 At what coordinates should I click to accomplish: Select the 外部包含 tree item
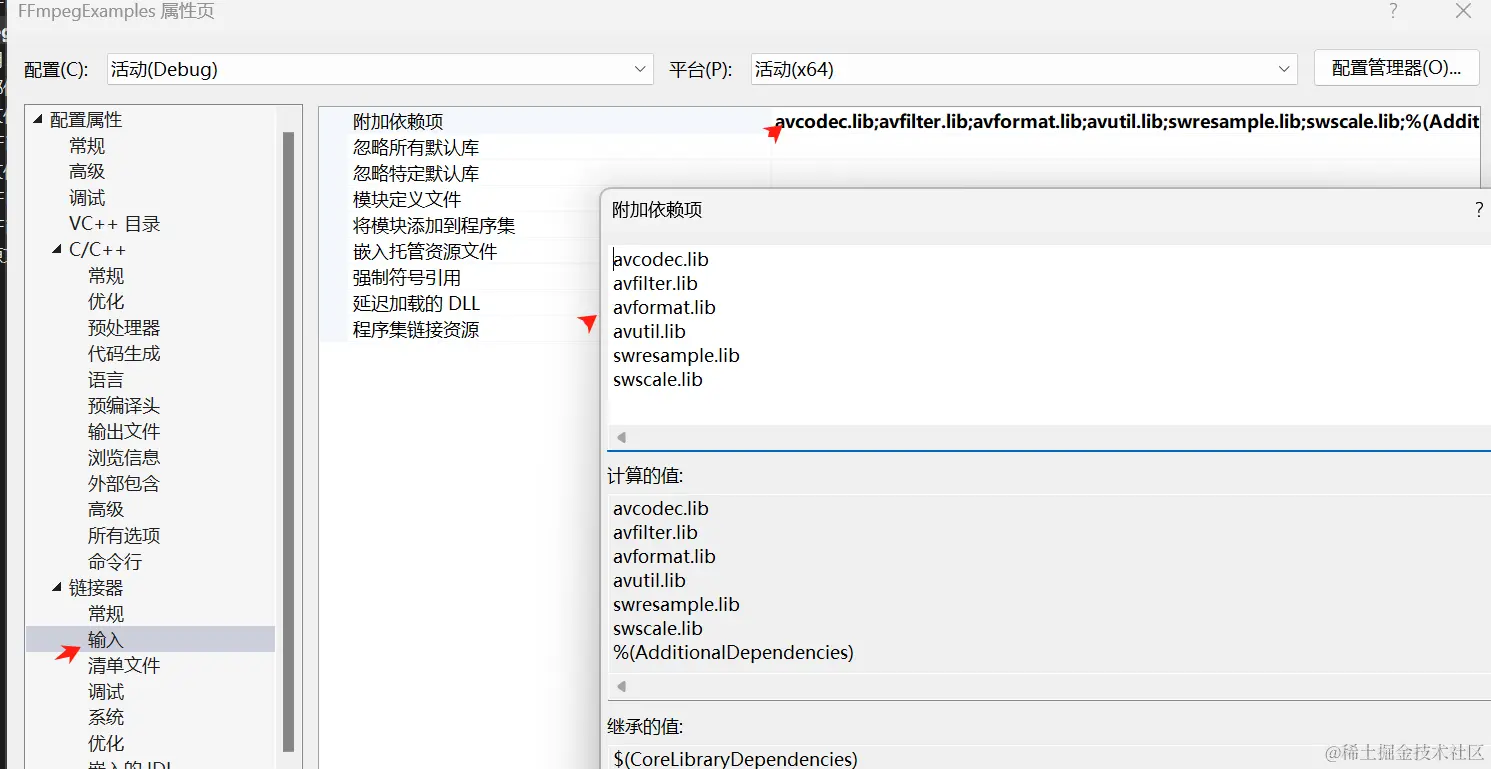click(124, 484)
